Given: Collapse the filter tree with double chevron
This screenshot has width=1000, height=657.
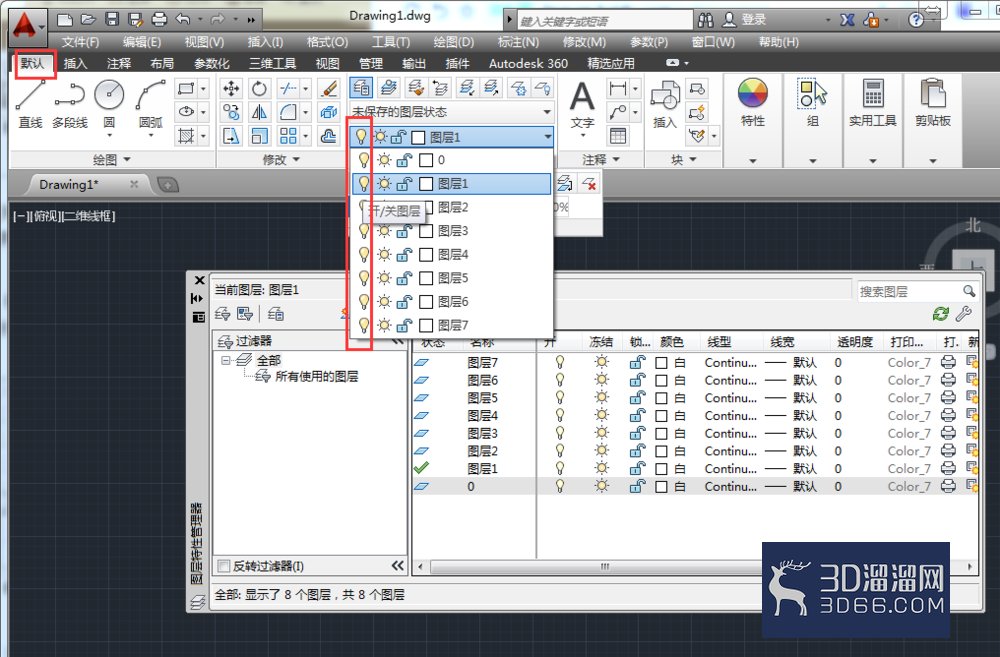Looking at the screenshot, I should pyautogui.click(x=397, y=566).
